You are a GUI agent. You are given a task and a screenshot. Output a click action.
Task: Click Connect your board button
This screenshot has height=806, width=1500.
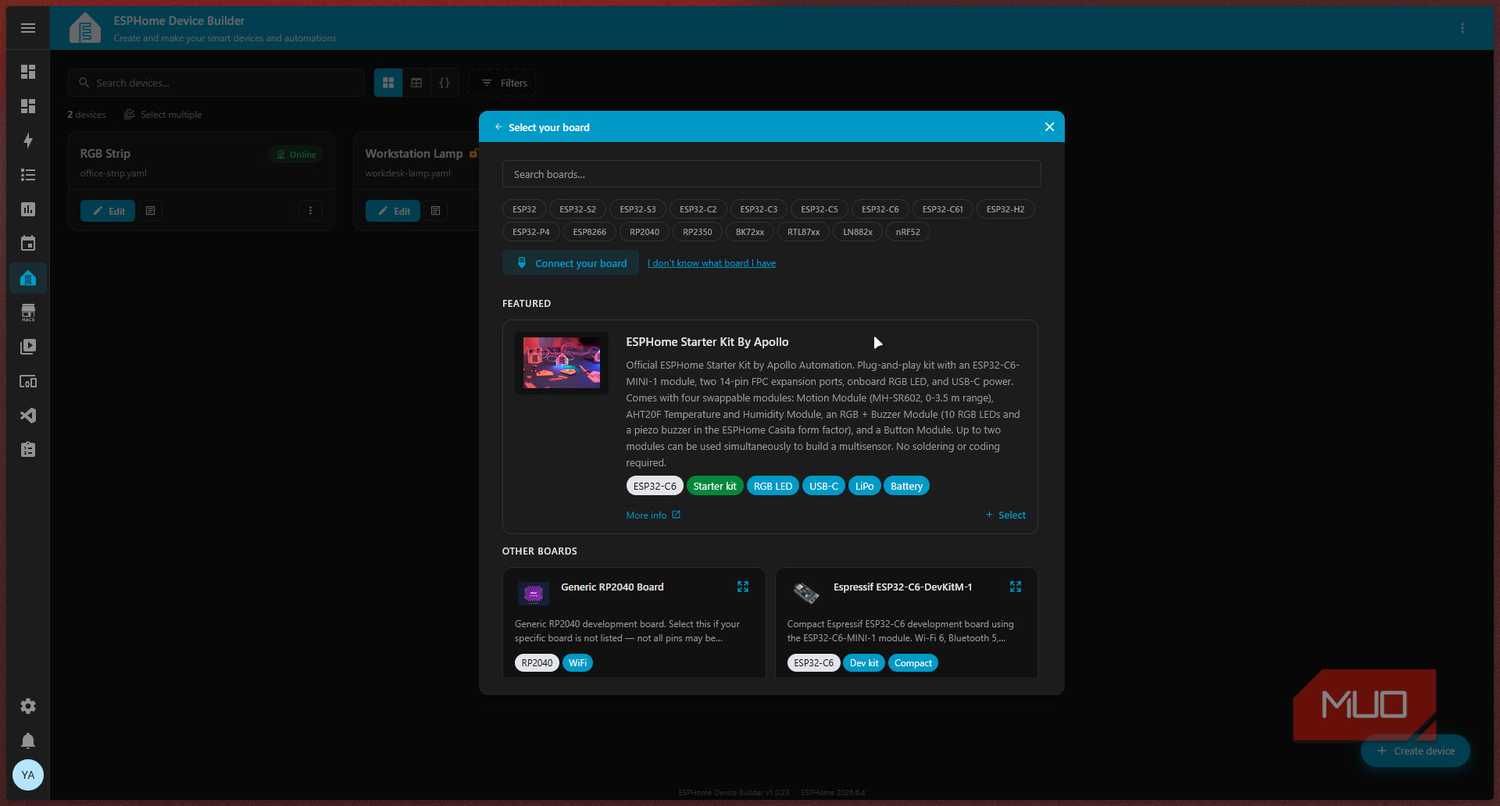tap(571, 263)
